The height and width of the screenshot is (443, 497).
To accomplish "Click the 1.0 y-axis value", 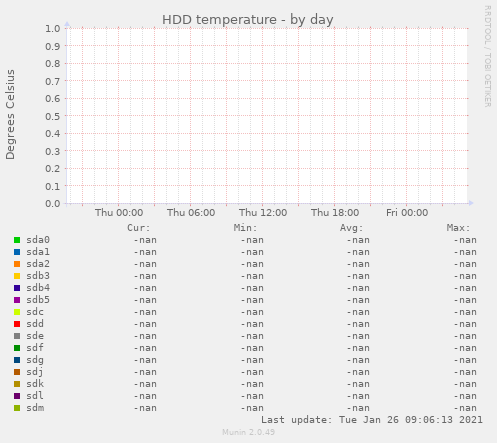I will point(53,28).
